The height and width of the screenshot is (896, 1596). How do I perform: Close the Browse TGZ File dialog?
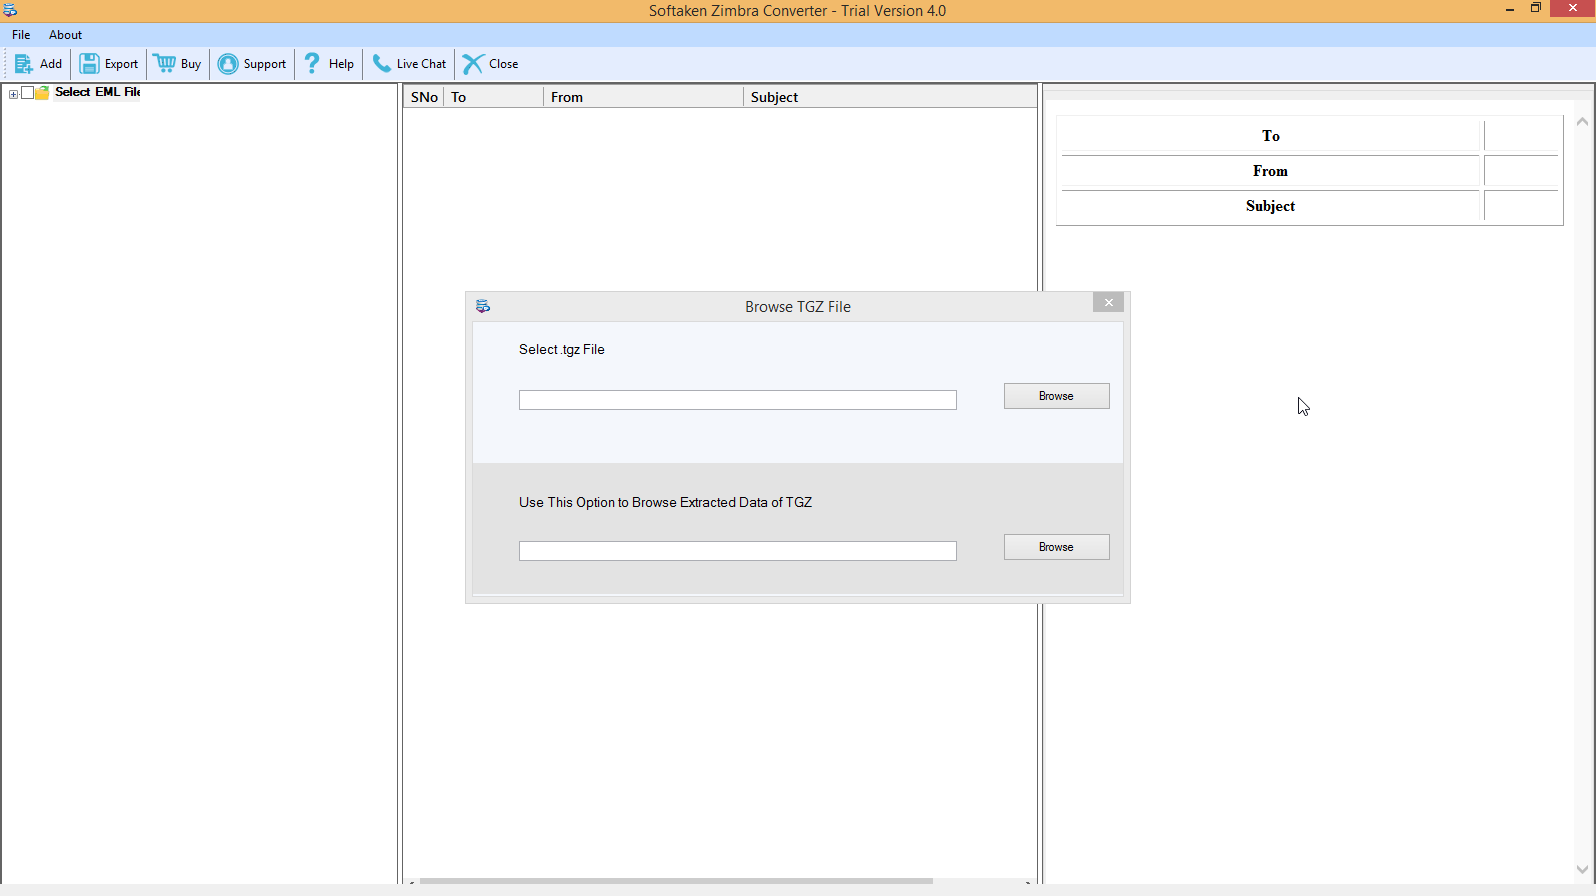1108,303
